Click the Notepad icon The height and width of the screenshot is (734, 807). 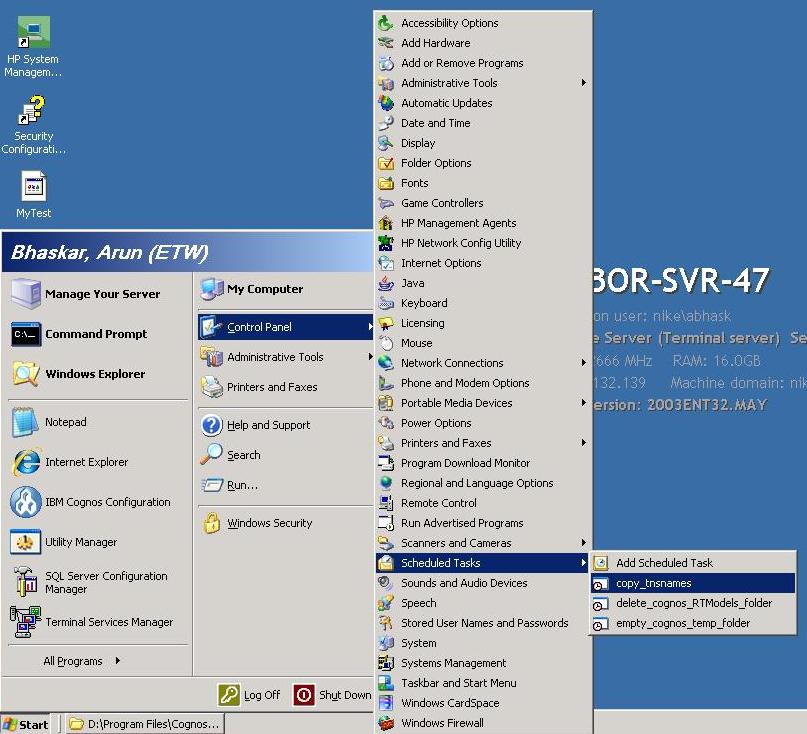point(25,422)
